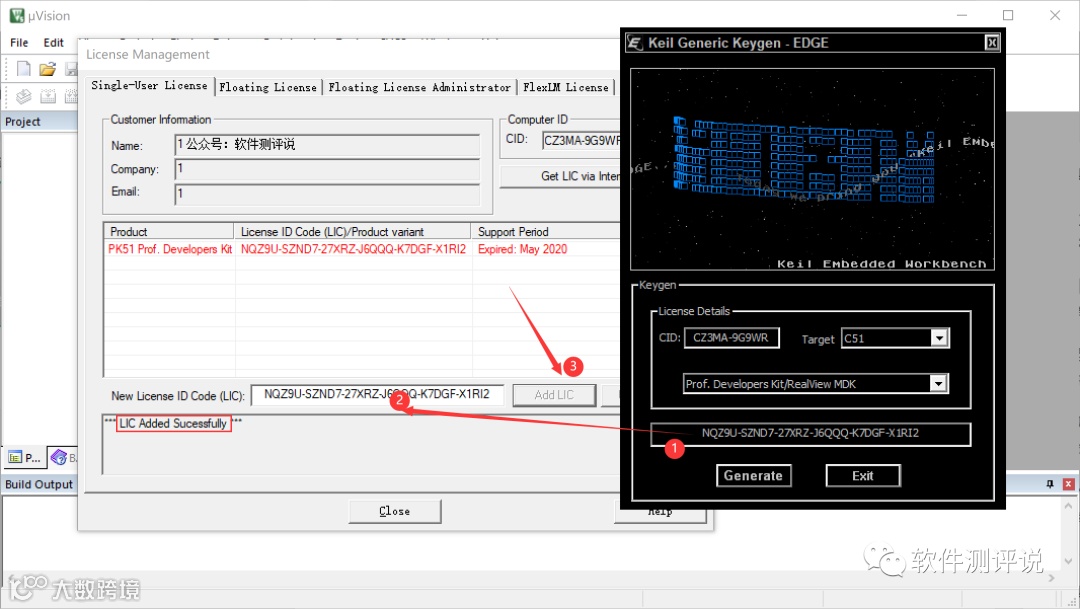Image resolution: width=1080 pixels, height=609 pixels.
Task: Open the File menu
Action: 19,43
